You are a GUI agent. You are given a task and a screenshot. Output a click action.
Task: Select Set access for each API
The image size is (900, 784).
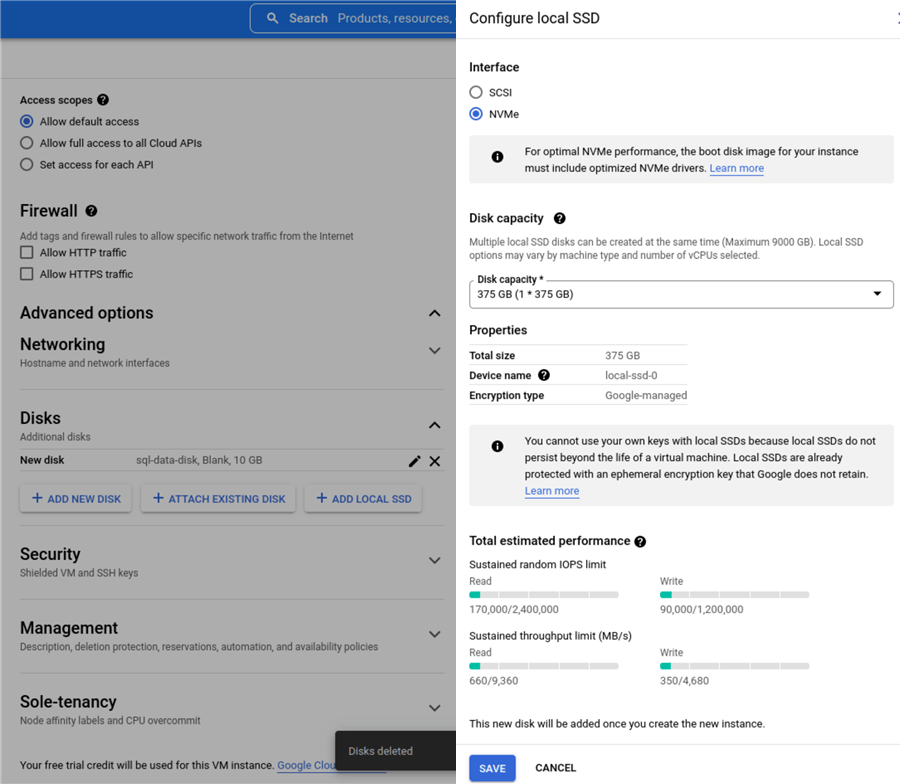[x=26, y=165]
